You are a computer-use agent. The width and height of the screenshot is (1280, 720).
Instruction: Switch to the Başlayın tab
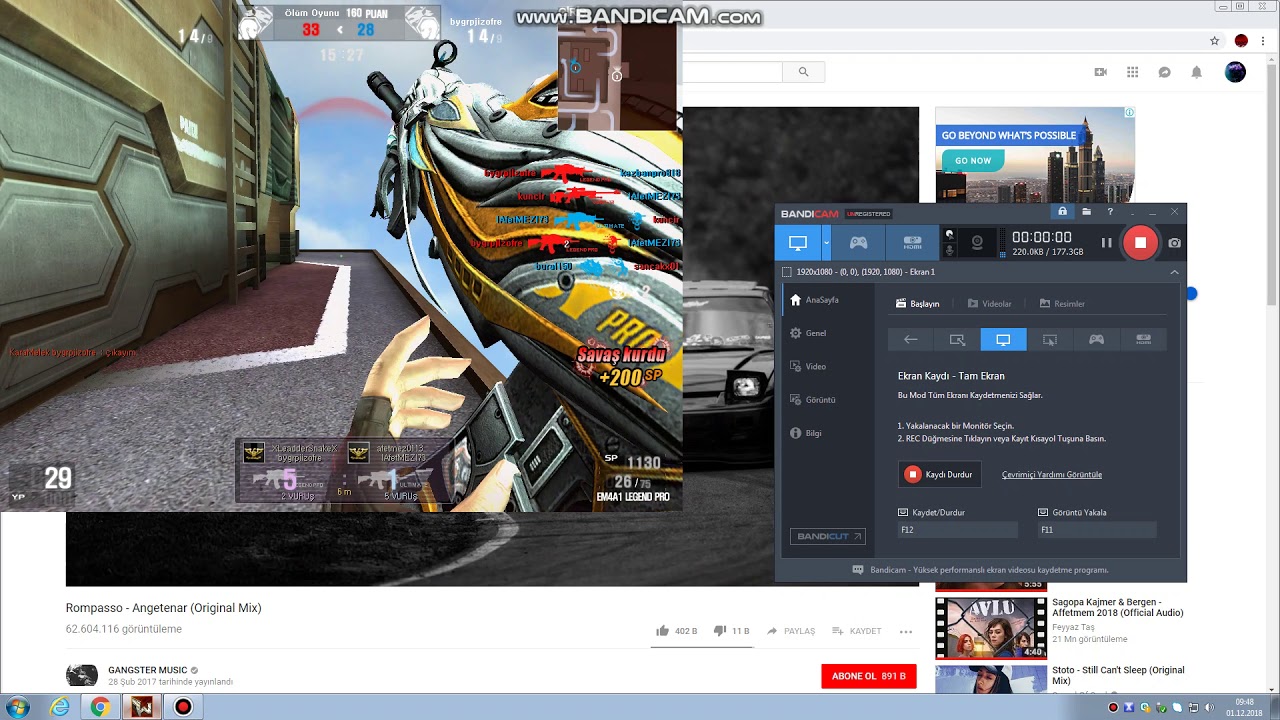pos(917,304)
